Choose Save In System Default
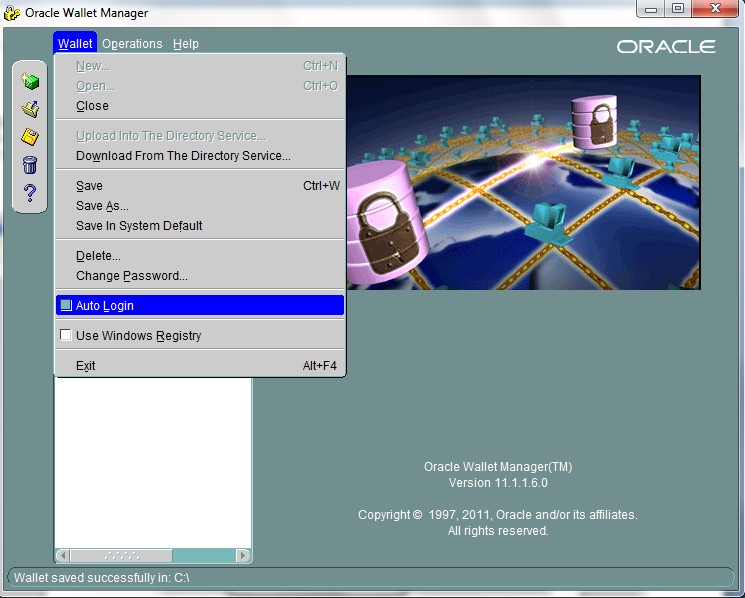The width and height of the screenshot is (745, 598). tap(200, 226)
